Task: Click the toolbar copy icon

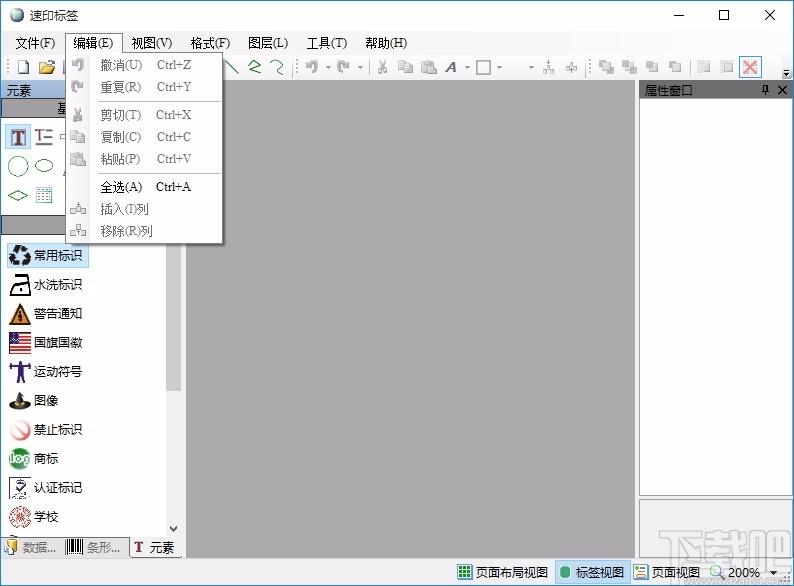Action: [x=405, y=67]
